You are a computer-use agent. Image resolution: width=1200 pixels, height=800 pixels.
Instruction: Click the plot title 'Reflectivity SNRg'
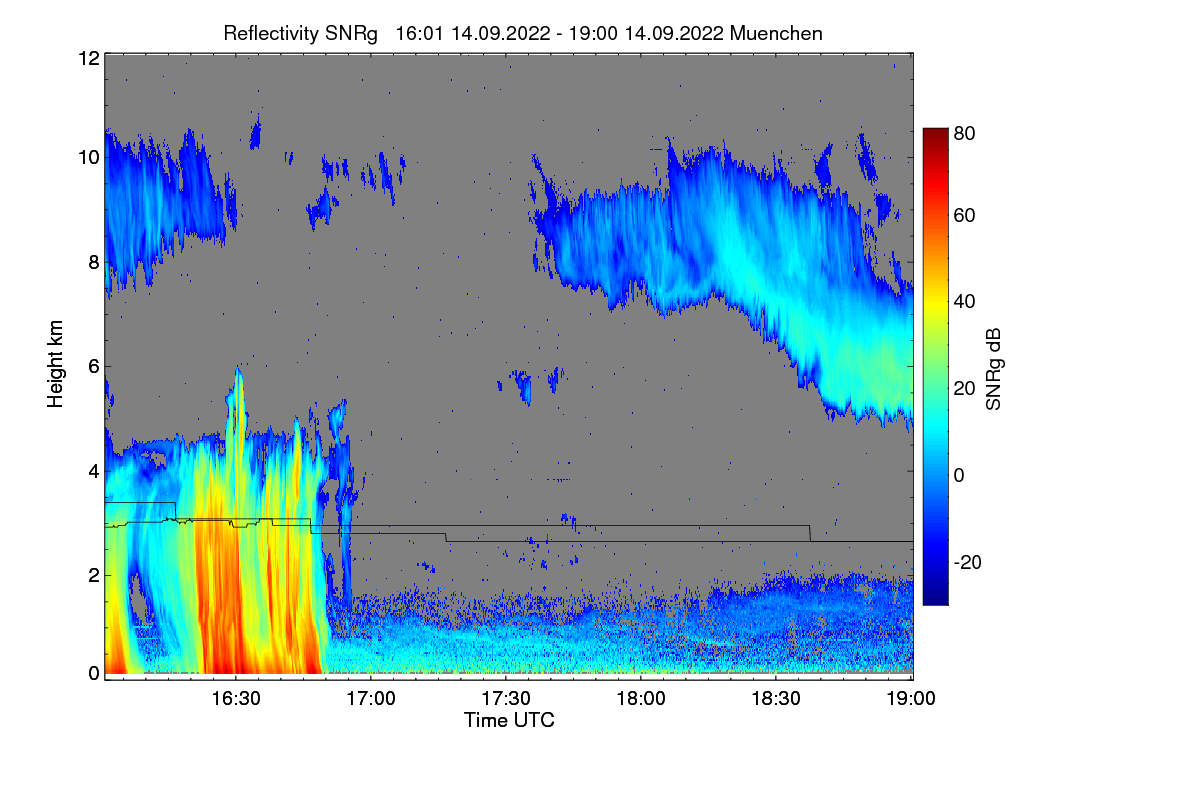[301, 33]
